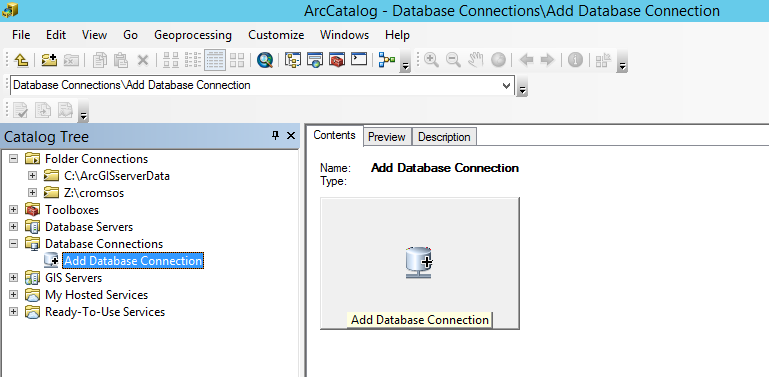Screen dimensions: 769x377
Task: Switch contents view to Large Icons
Action: pyautogui.click(x=171, y=60)
